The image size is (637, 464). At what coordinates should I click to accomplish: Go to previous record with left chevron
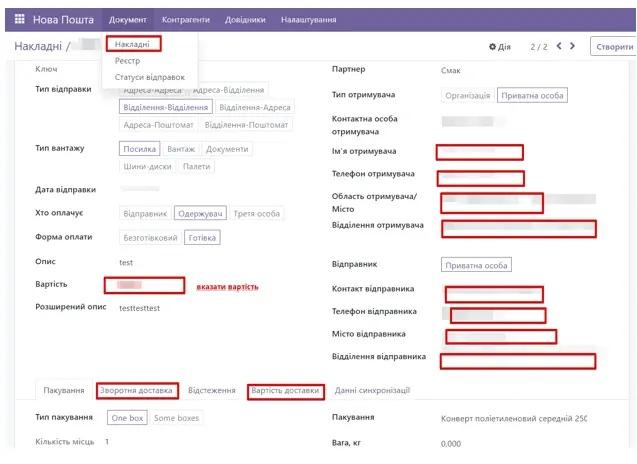pyautogui.click(x=558, y=46)
